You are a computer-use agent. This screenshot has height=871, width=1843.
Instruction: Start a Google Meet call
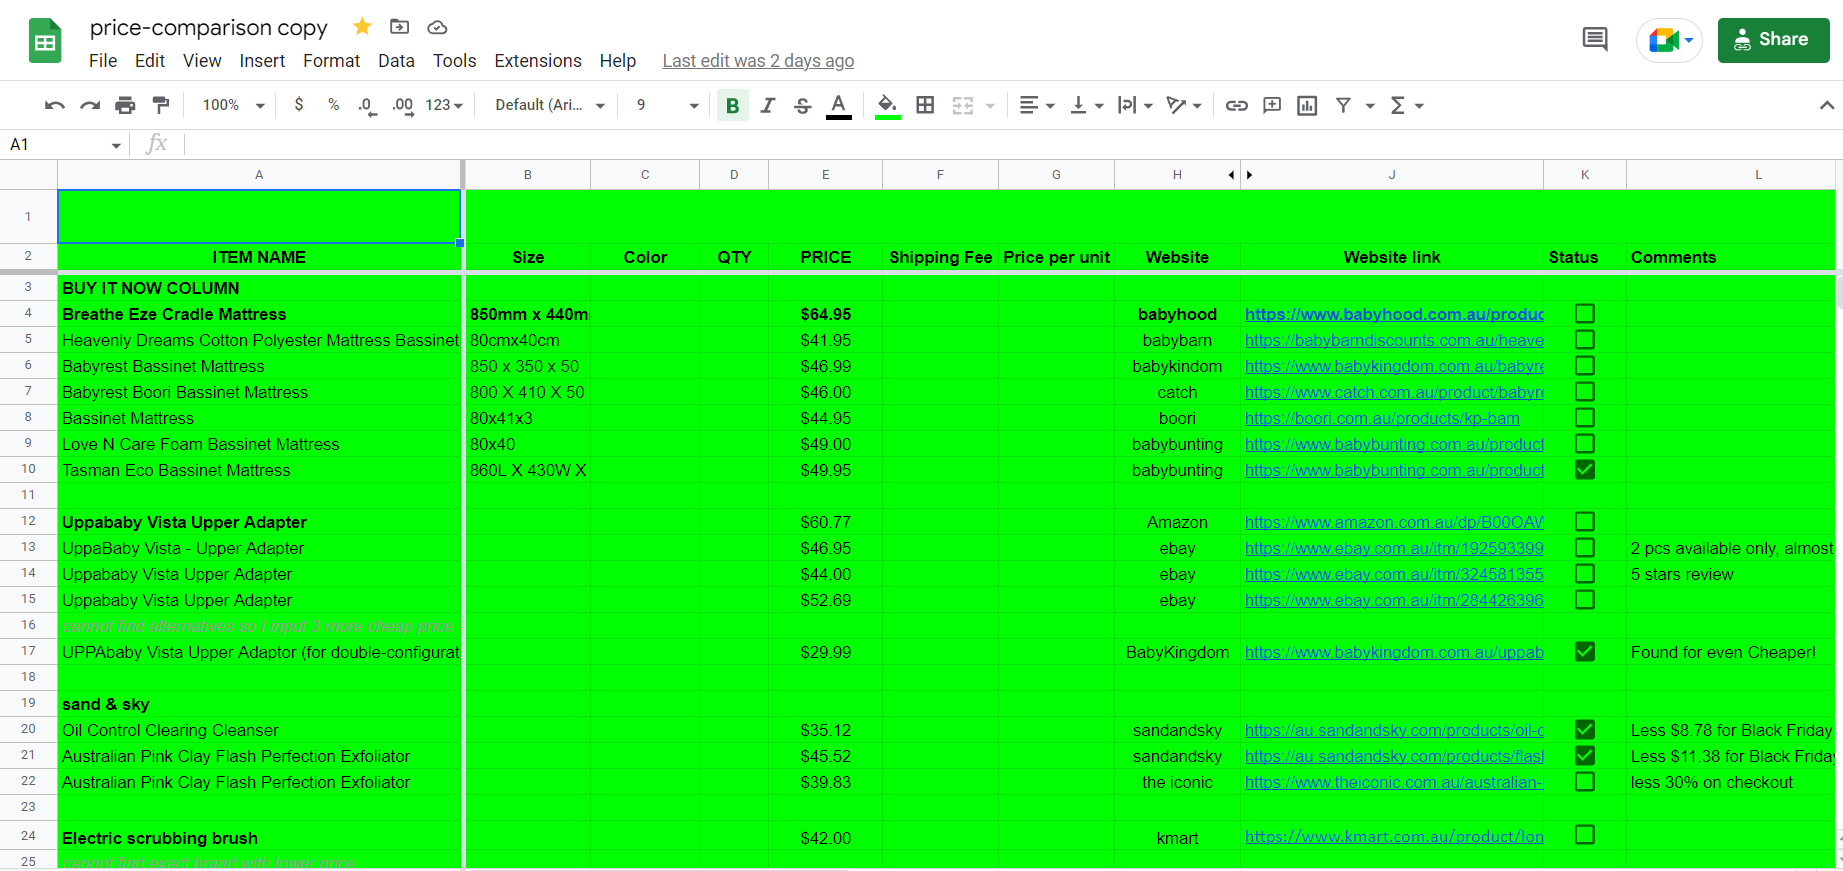click(x=1669, y=40)
